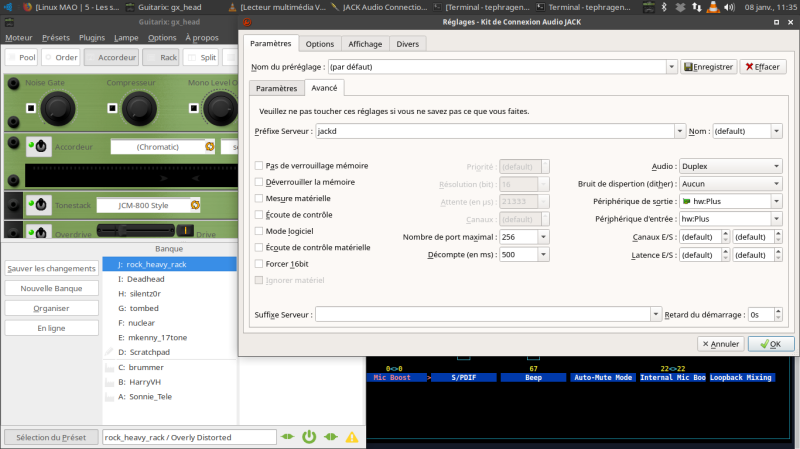The height and width of the screenshot is (449, 800).
Task: Check the Mode logiciel option
Action: [259, 231]
